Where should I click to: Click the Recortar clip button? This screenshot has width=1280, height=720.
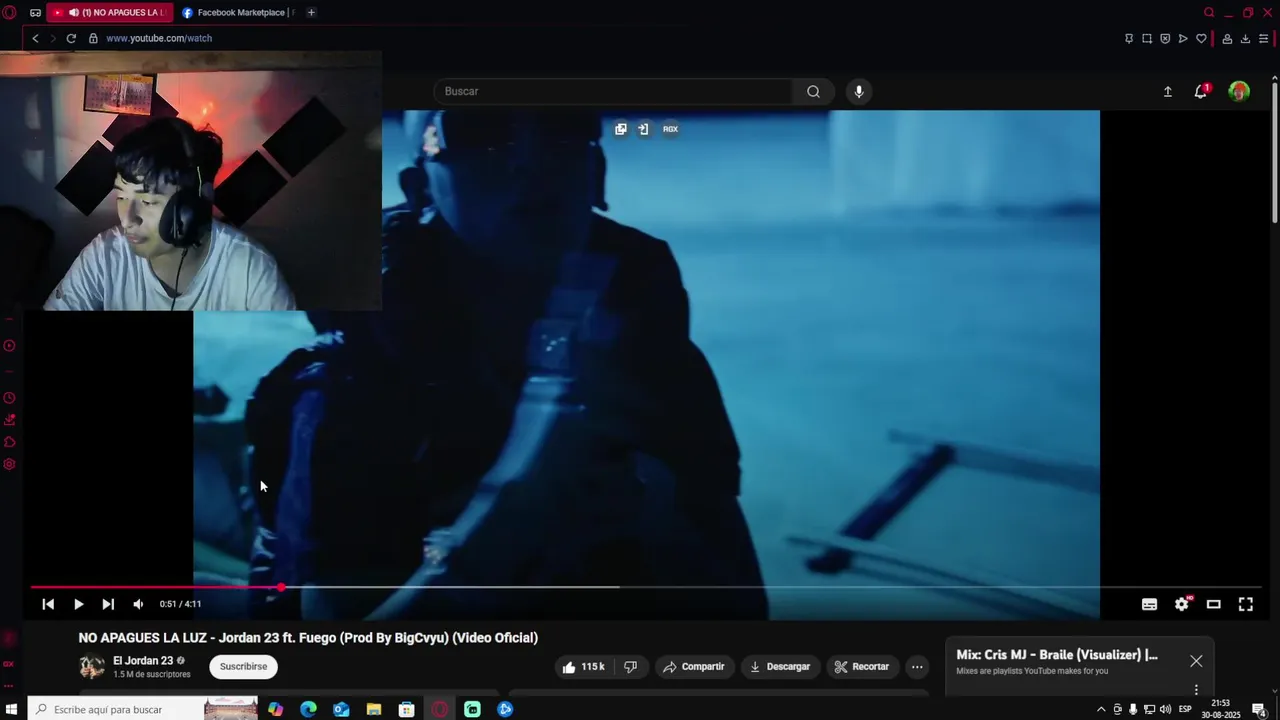862,667
